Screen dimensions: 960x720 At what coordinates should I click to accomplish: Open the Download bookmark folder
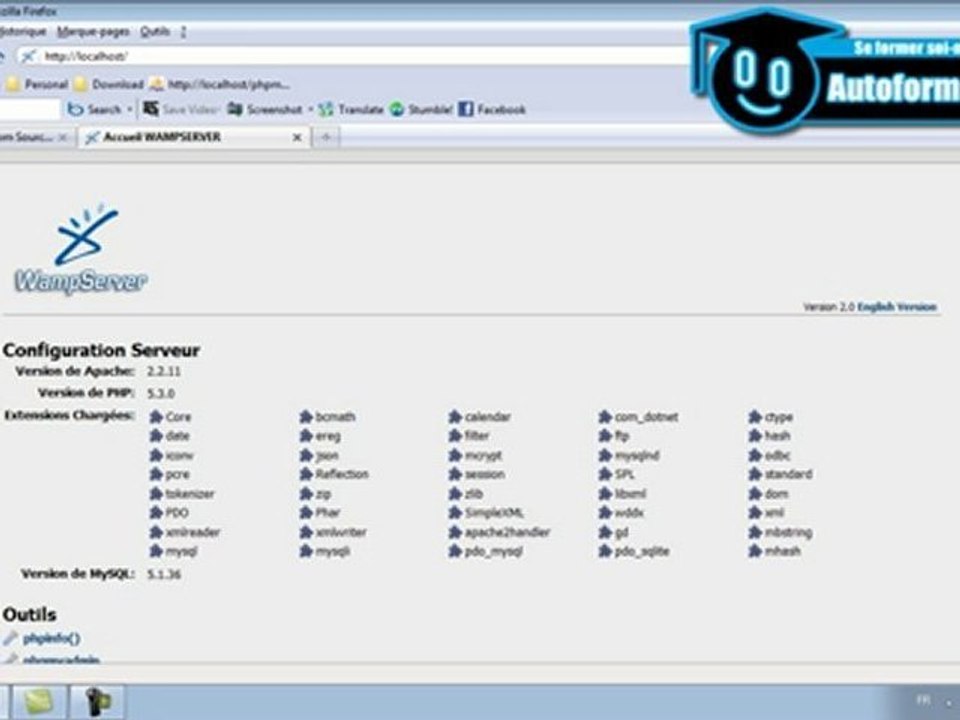tap(108, 84)
